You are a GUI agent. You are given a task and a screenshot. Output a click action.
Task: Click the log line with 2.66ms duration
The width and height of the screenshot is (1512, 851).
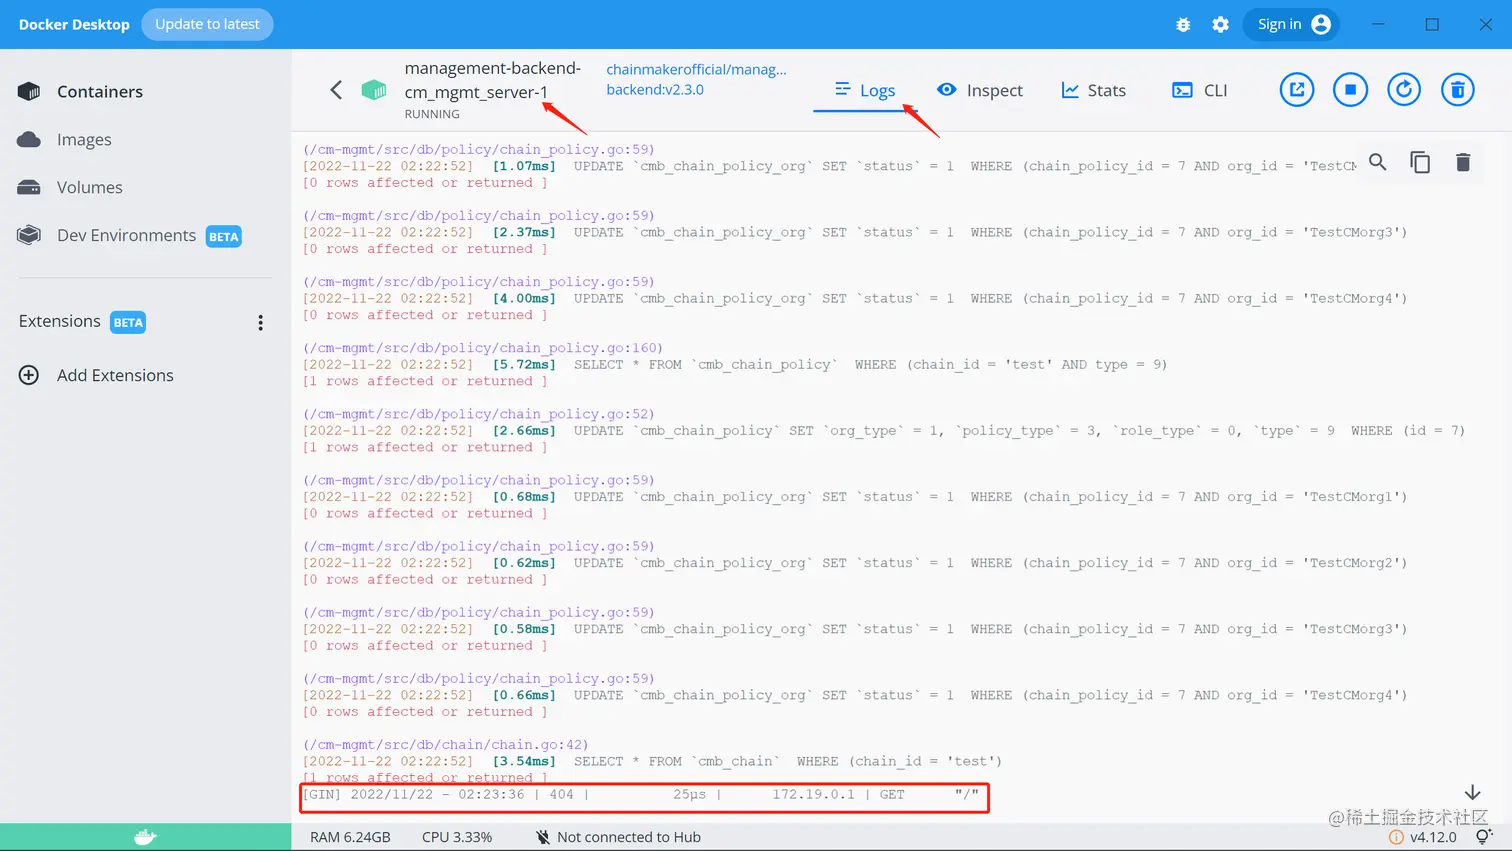pyautogui.click(x=884, y=431)
